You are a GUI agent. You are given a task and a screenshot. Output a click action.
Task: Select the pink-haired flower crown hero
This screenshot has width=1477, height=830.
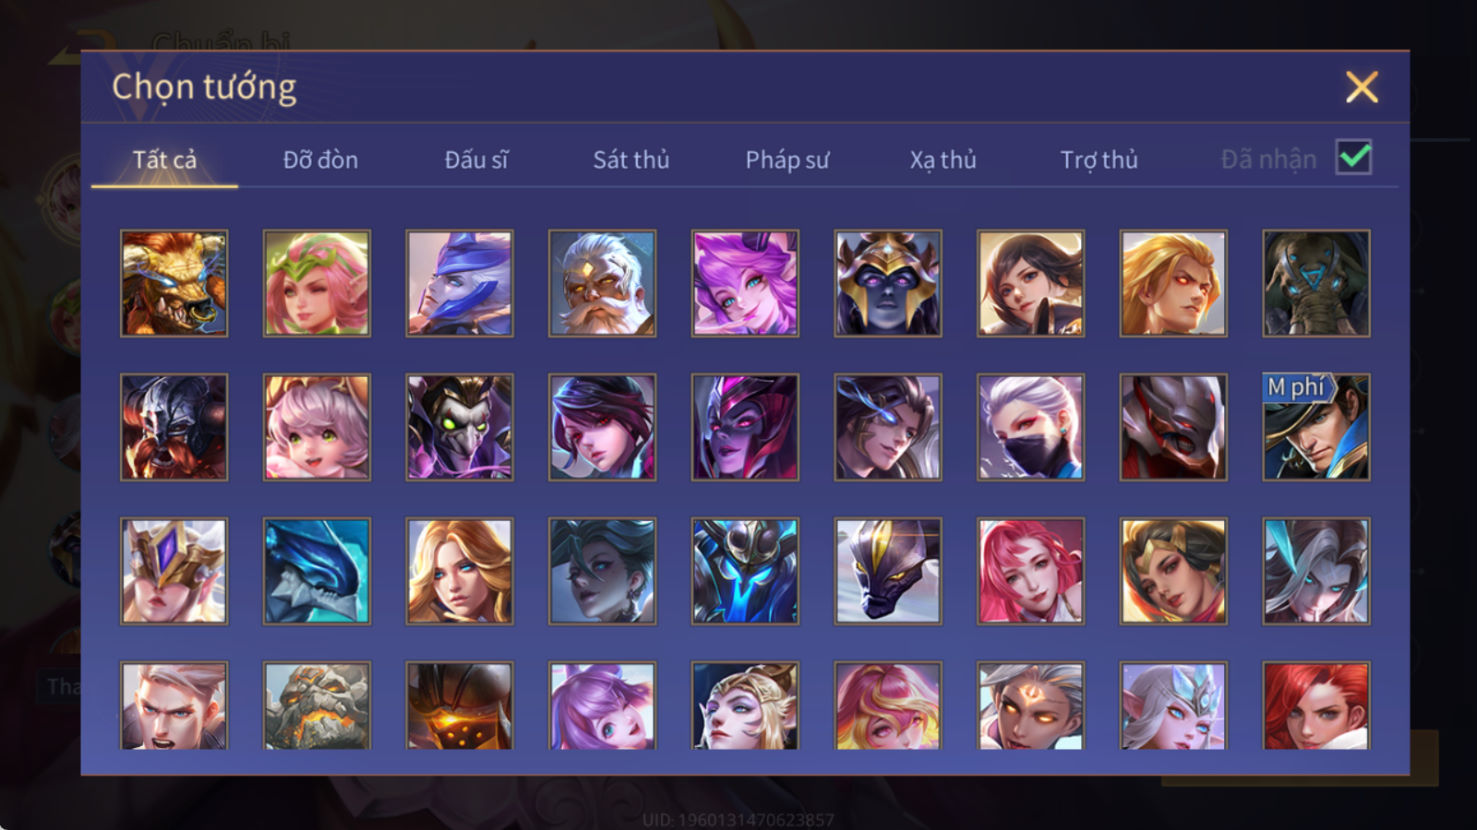[316, 283]
